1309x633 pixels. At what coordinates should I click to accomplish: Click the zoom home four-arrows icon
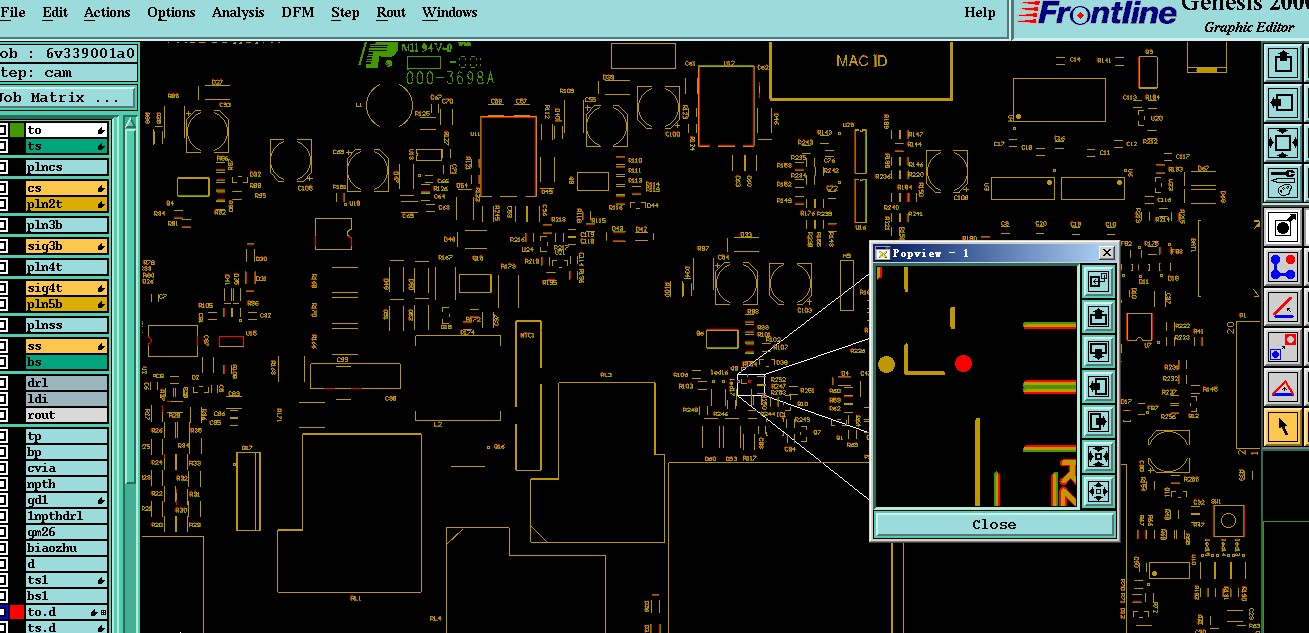coord(1283,143)
